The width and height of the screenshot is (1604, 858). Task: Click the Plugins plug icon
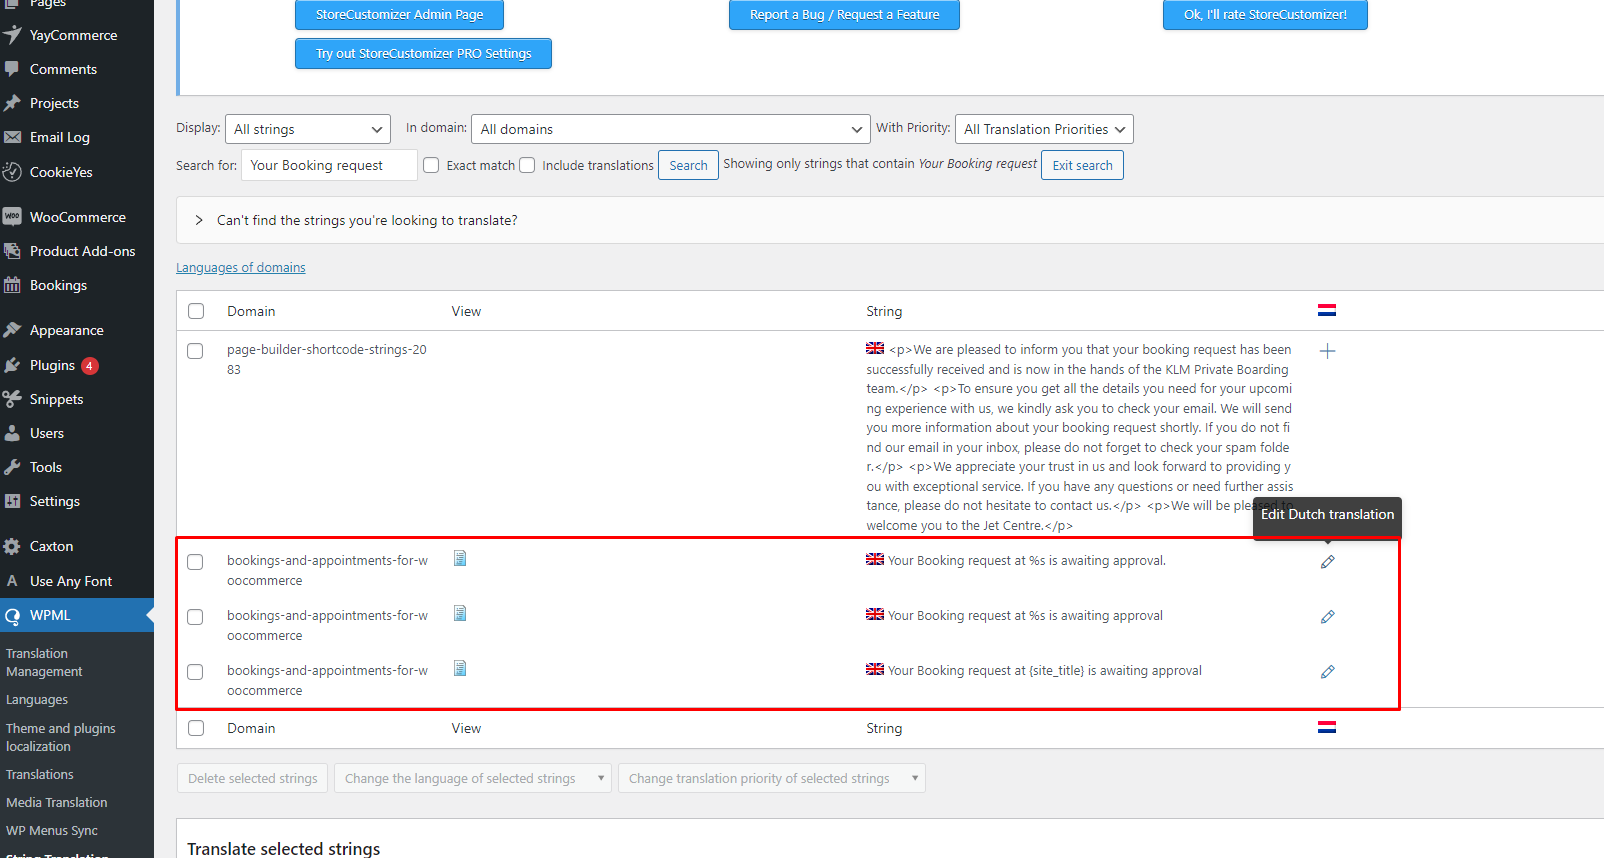[x=12, y=365]
